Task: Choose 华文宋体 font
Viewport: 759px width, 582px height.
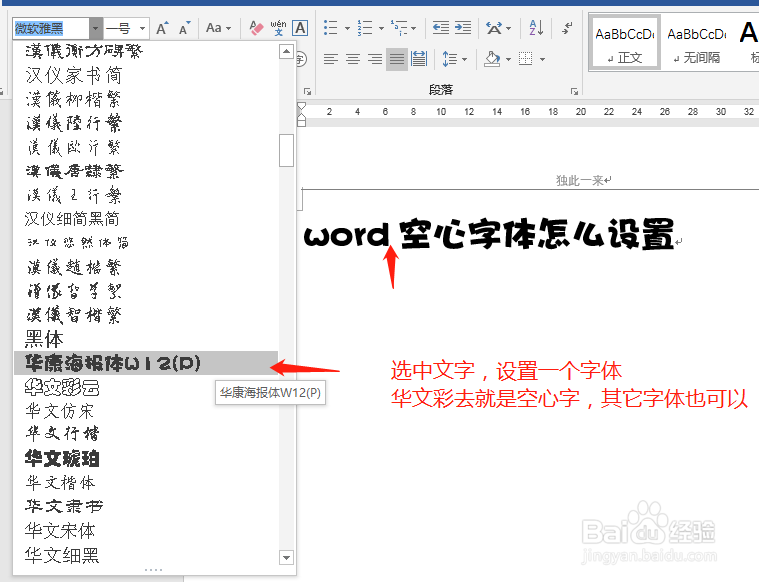Action: (x=146, y=531)
